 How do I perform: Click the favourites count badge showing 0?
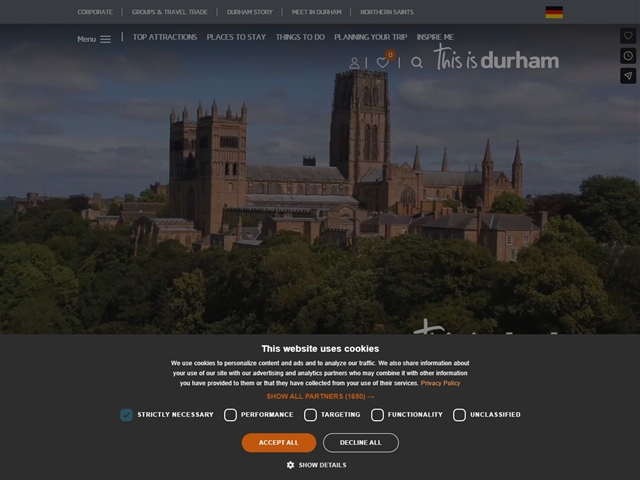point(390,55)
